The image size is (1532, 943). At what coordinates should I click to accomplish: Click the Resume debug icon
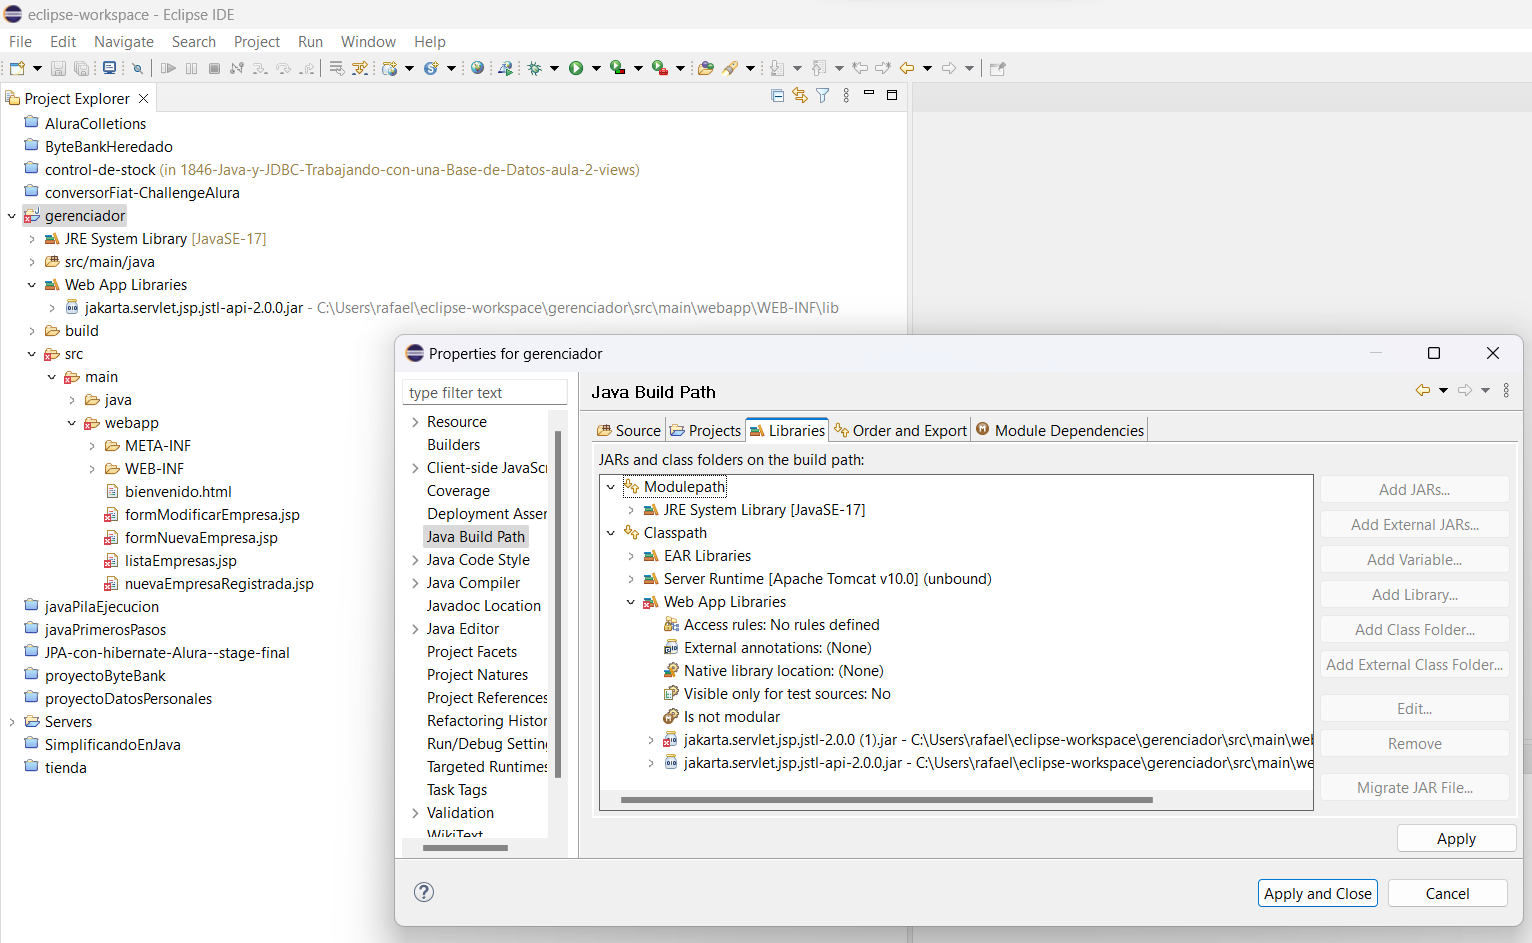[x=168, y=68]
